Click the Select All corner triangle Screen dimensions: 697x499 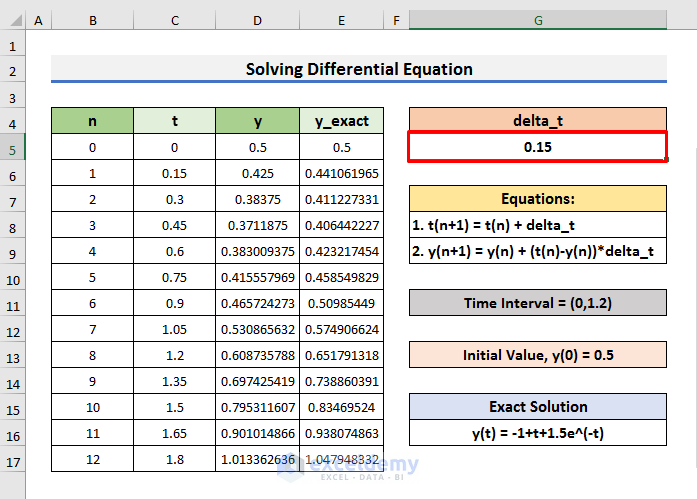click(13, 20)
